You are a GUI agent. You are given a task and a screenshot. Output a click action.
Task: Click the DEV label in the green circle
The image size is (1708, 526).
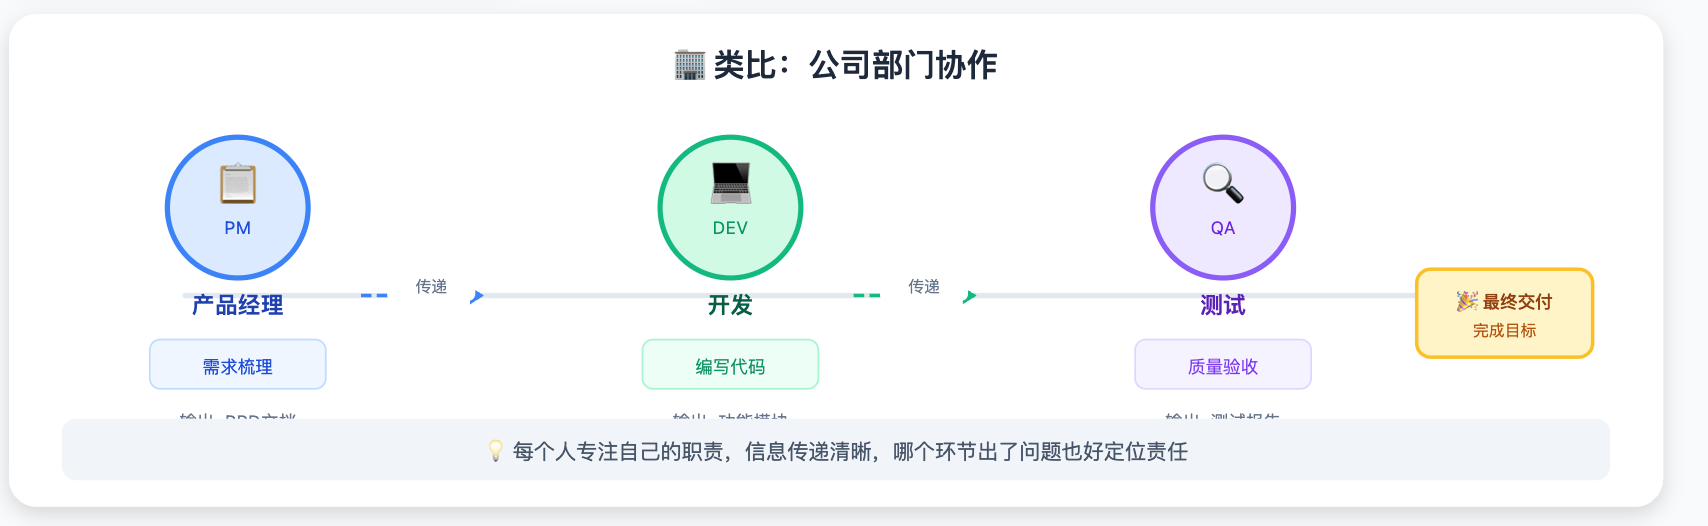(x=730, y=228)
